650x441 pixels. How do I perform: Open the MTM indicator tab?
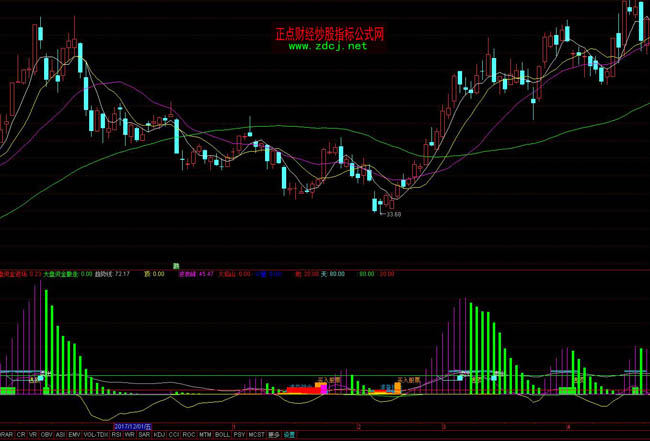pyautogui.click(x=205, y=435)
